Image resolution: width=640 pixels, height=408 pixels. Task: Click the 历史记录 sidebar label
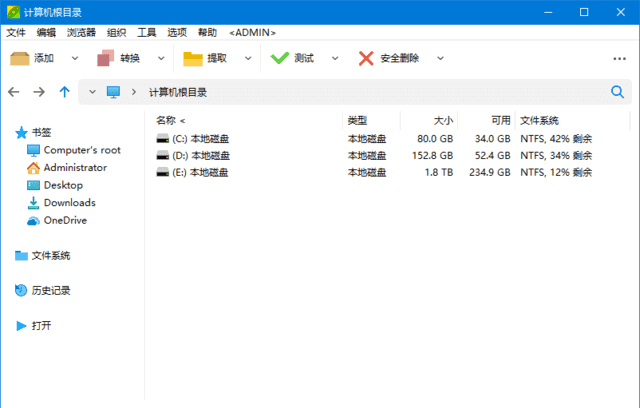point(51,290)
